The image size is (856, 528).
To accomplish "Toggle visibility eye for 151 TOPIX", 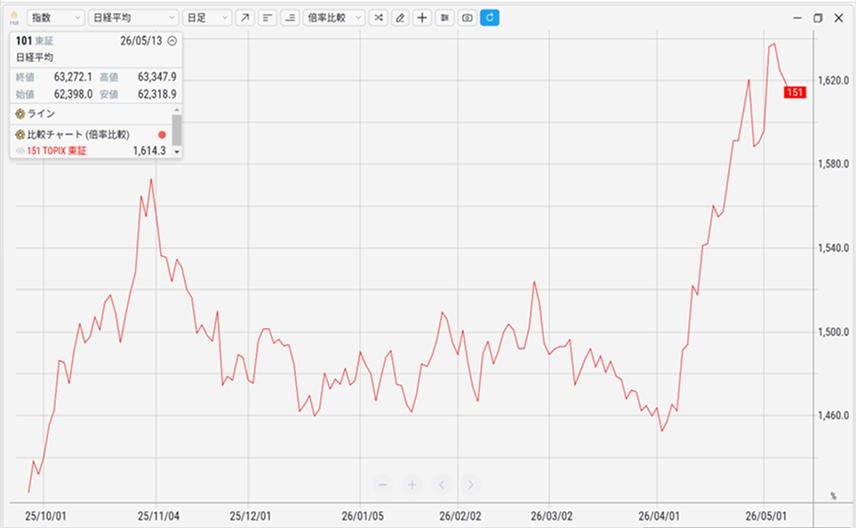I will pos(20,151).
